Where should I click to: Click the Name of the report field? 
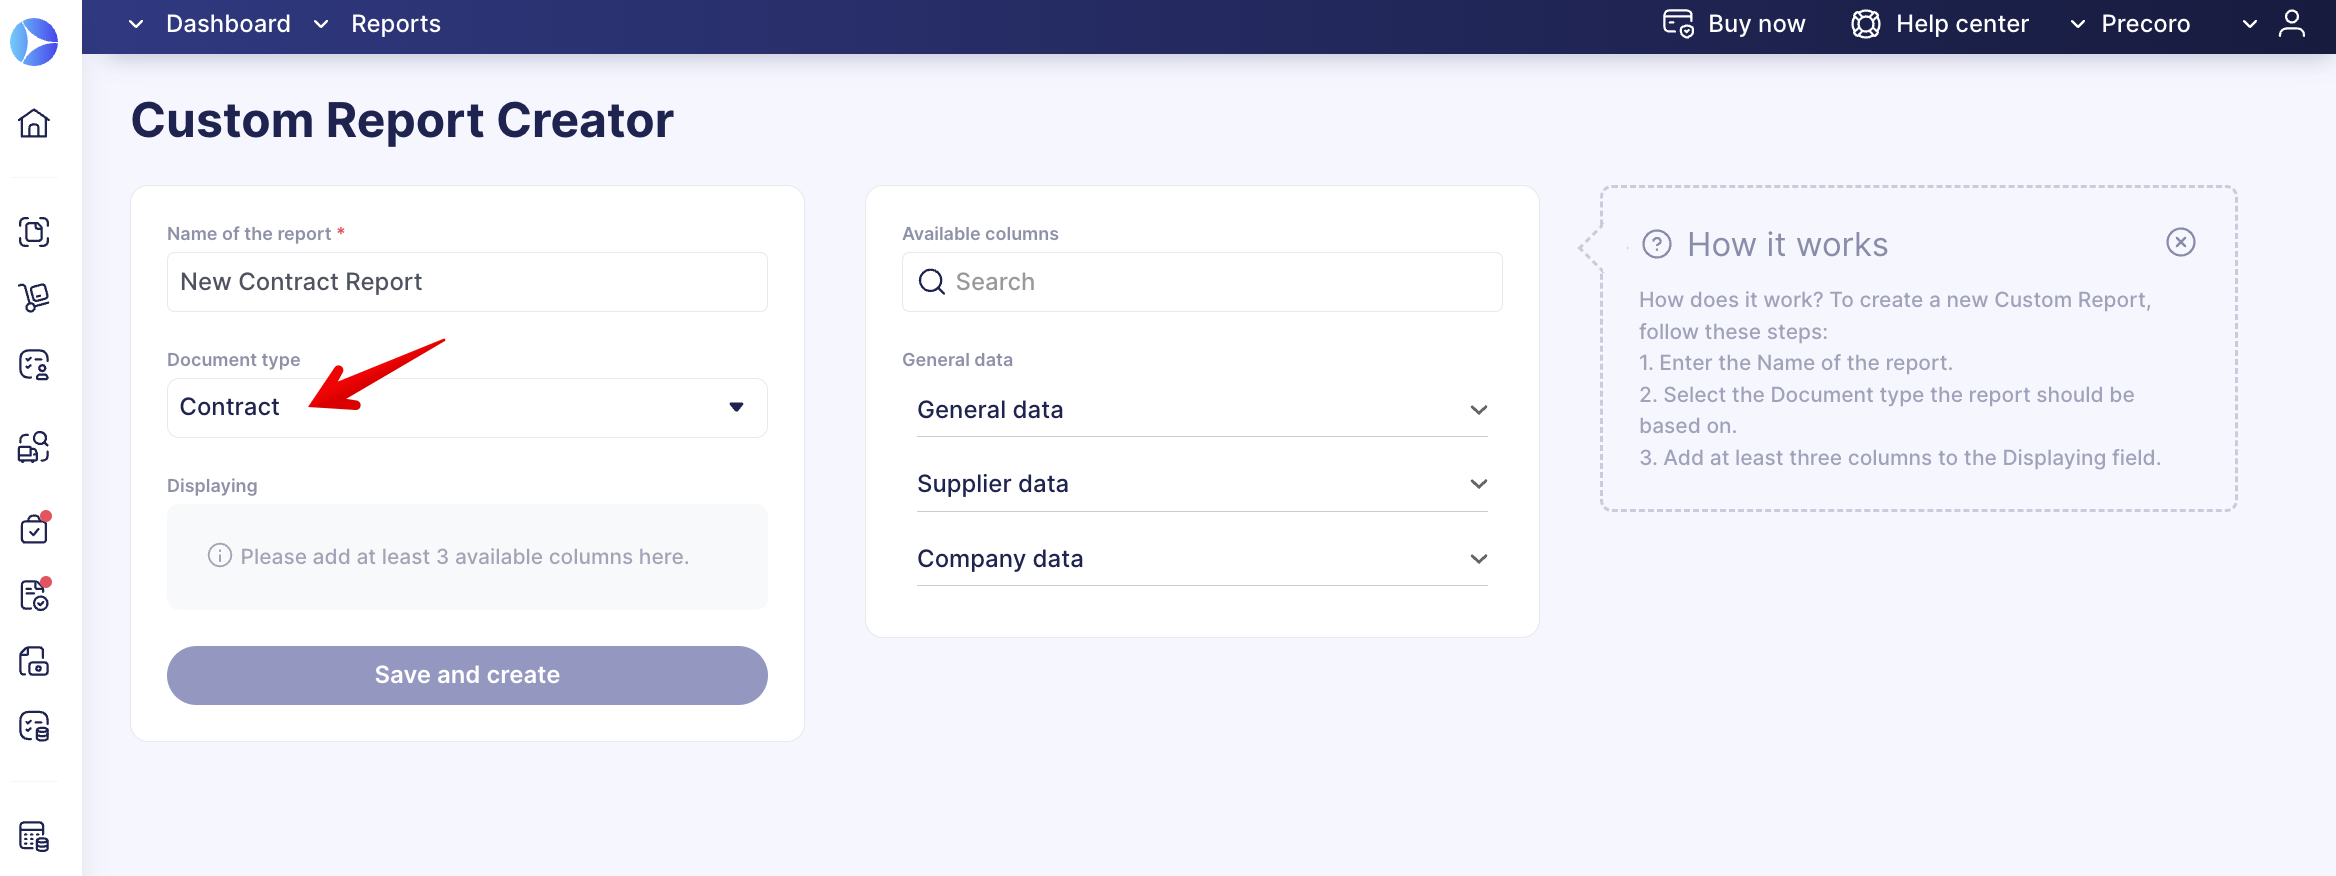click(x=467, y=282)
